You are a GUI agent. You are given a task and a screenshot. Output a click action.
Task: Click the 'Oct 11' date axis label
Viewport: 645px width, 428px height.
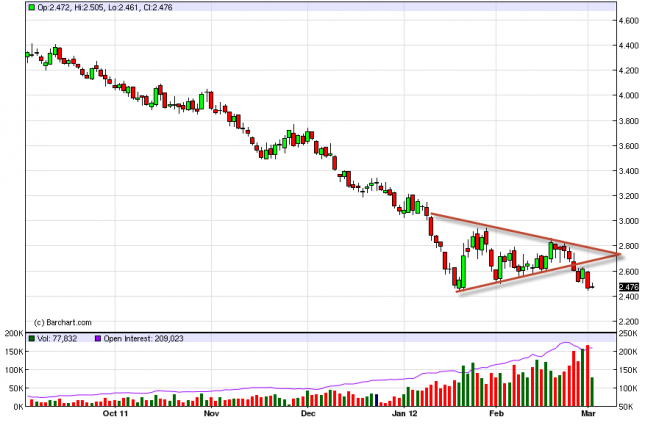pyautogui.click(x=115, y=414)
